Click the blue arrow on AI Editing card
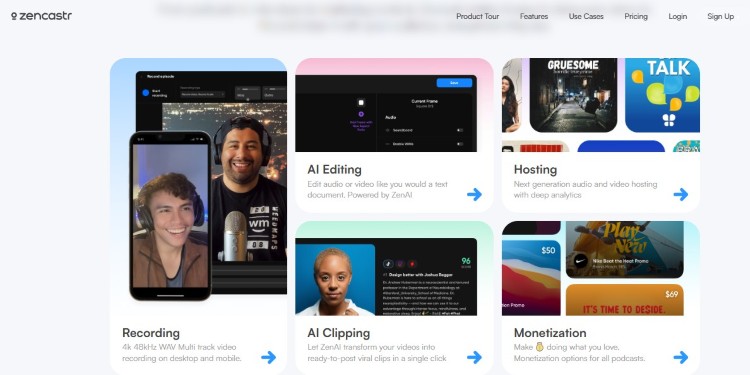Image resolution: width=750 pixels, height=375 pixels. pos(474,194)
